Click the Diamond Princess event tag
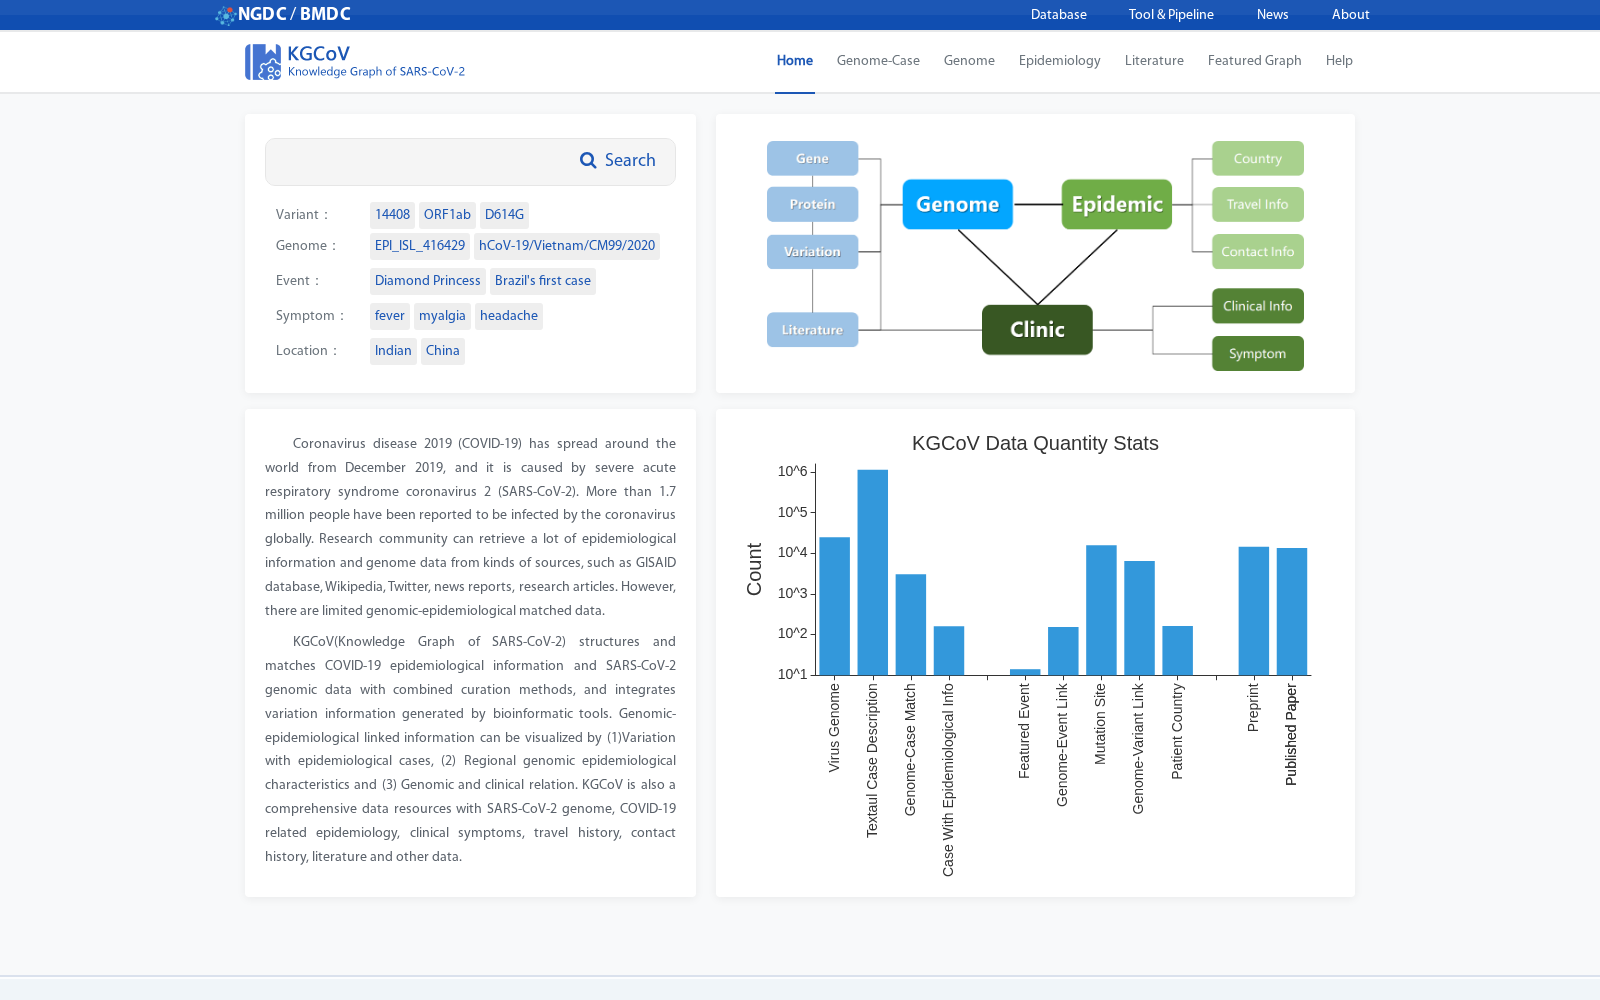1600x1000 pixels. tap(428, 281)
